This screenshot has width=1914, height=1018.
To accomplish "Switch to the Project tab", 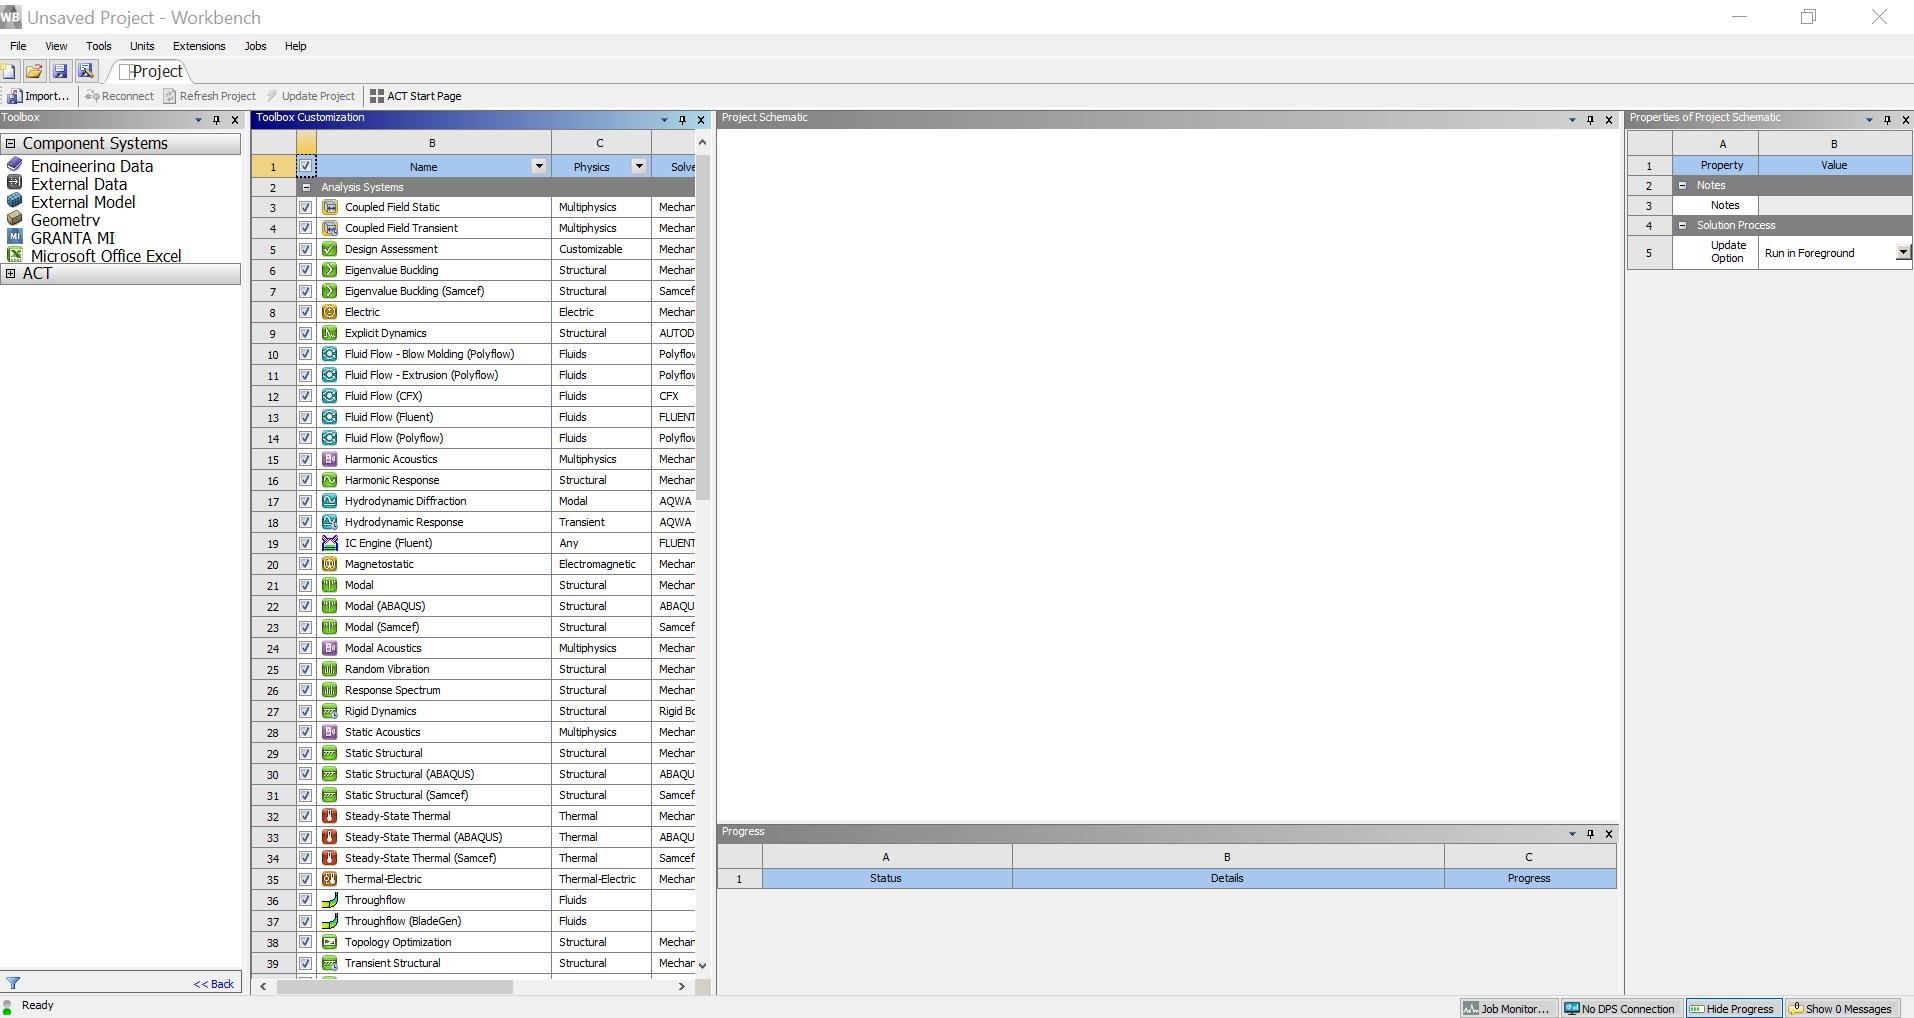I will tap(151, 71).
